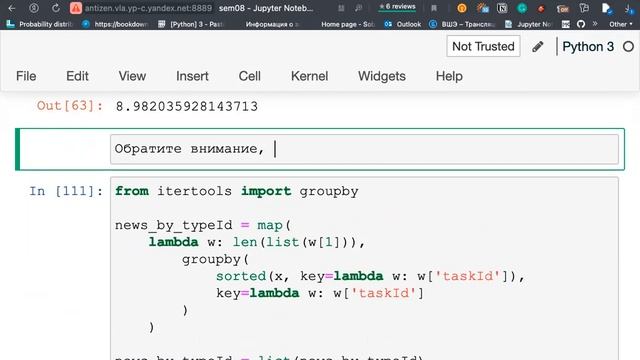640x360 pixels.
Task: Open the Edit menu
Action: (x=77, y=76)
